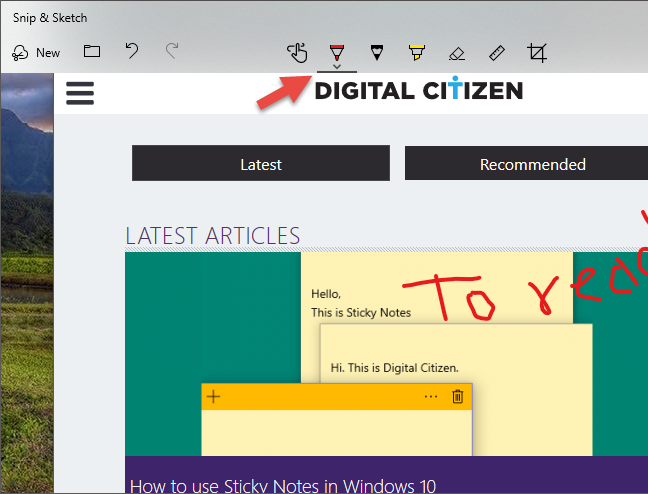
Task: Select the yellow Highlighter tool
Action: click(417, 53)
